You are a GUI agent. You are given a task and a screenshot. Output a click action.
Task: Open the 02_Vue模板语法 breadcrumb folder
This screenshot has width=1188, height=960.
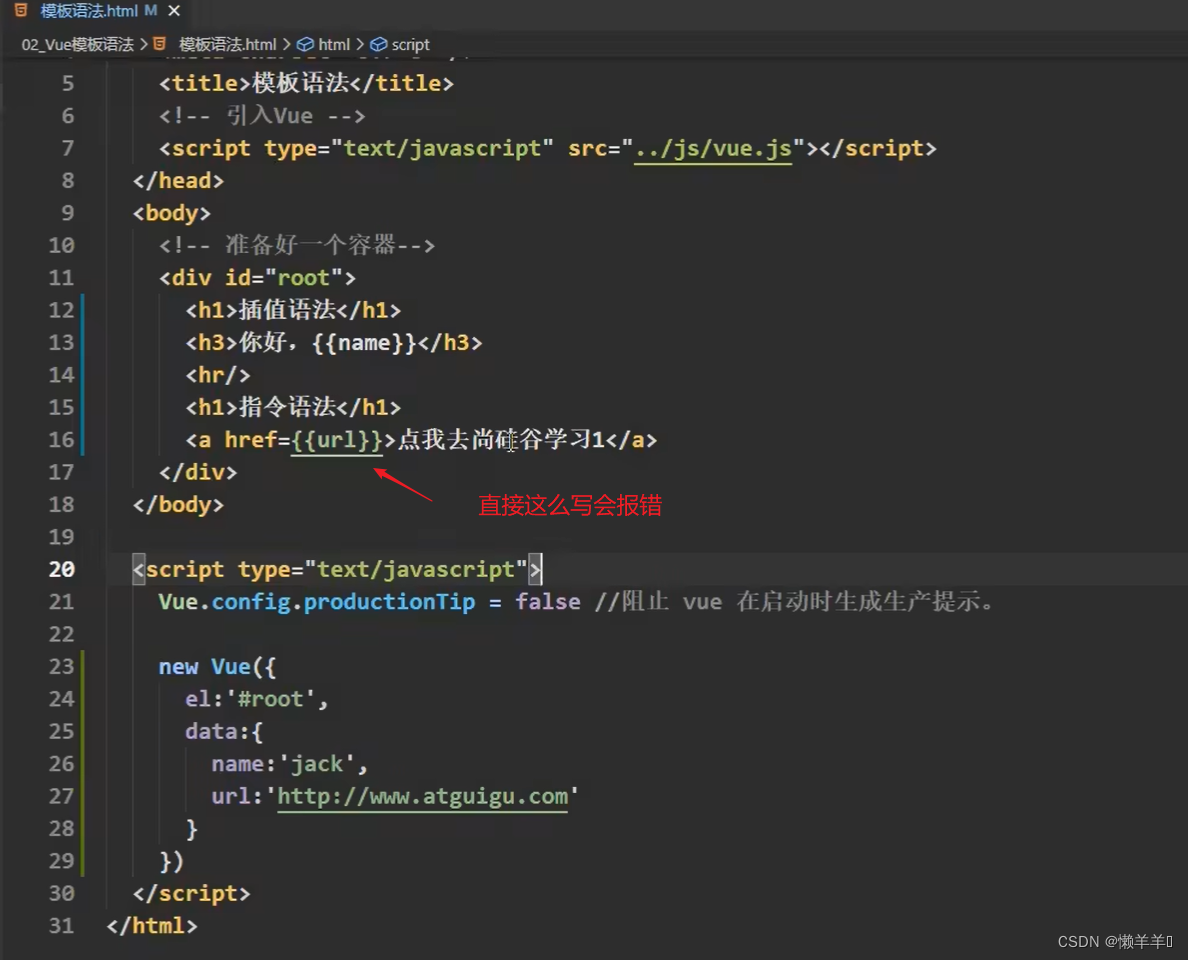(77, 45)
